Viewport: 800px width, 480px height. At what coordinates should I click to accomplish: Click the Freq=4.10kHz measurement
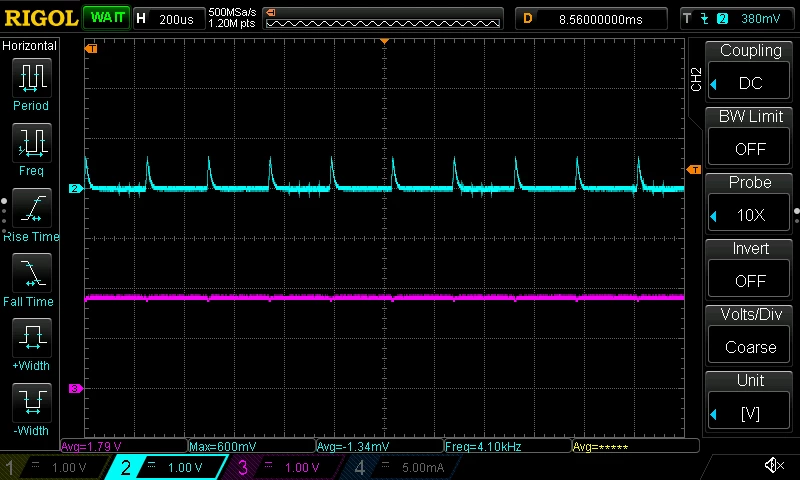click(508, 446)
